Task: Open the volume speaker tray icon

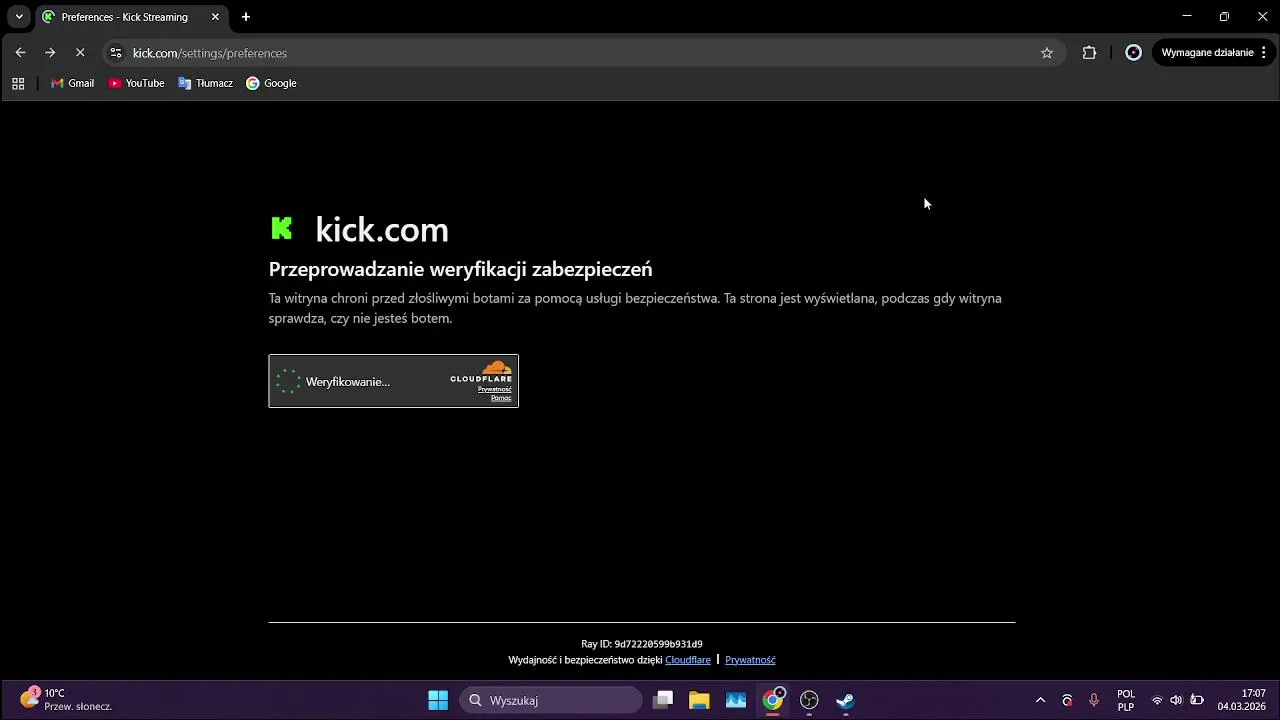Action: point(1176,700)
